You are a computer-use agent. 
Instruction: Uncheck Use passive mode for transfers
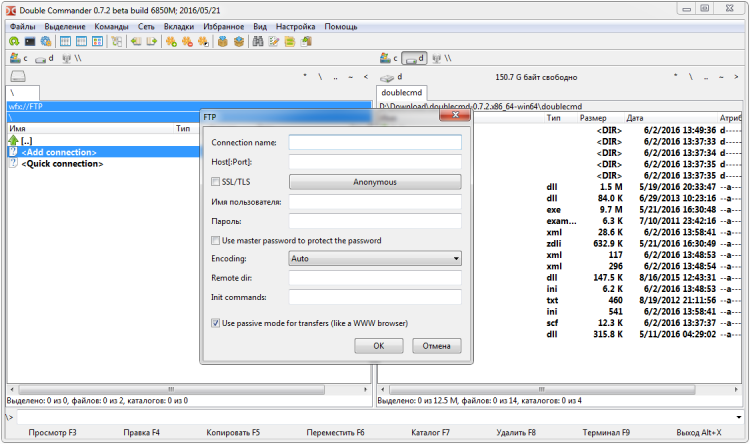pyautogui.click(x=216, y=323)
